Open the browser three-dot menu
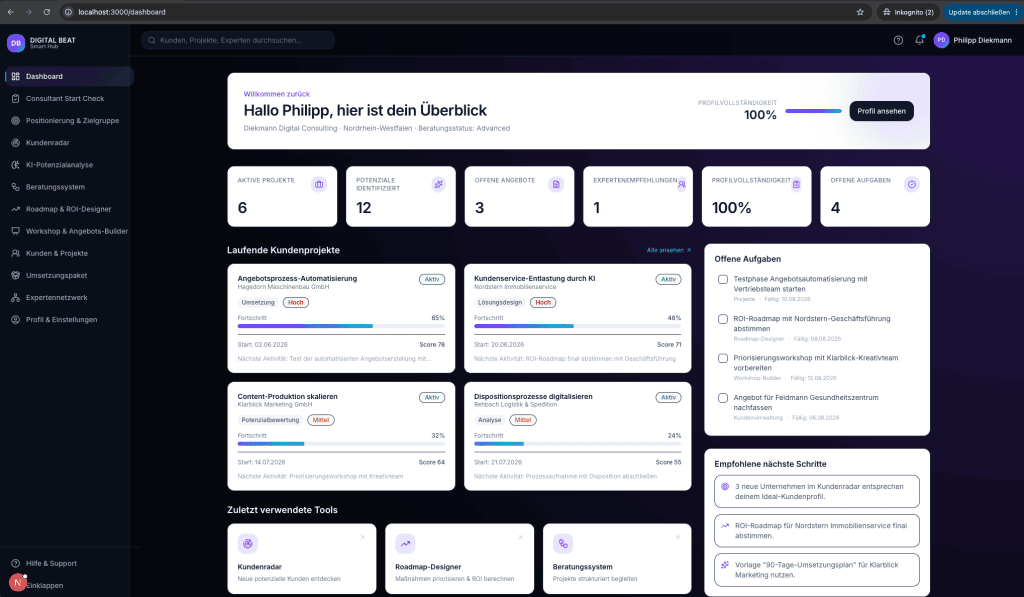The image size is (1024, 597). tap(1016, 12)
